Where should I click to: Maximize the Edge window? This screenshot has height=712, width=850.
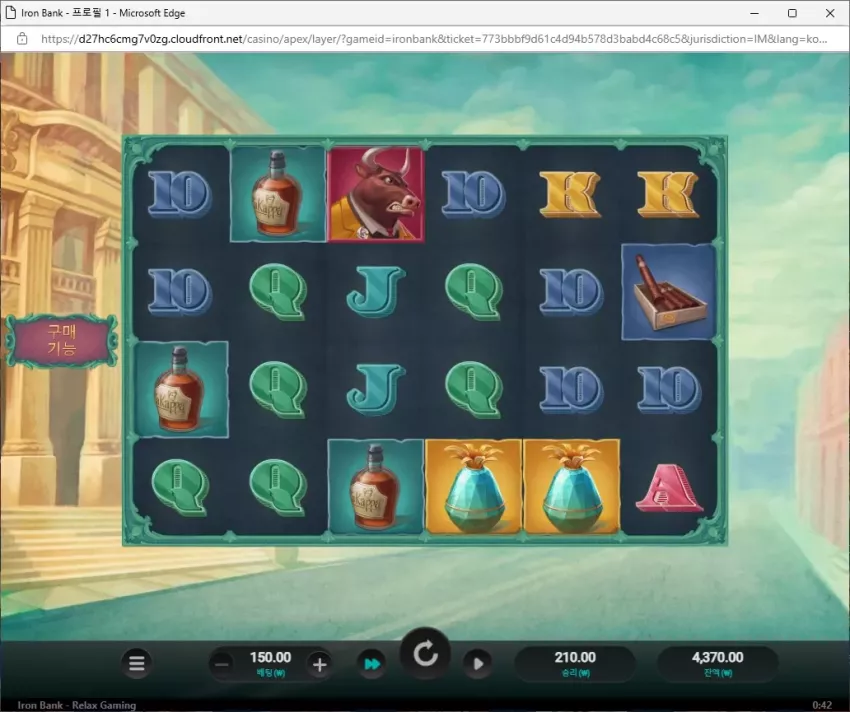[x=792, y=13]
